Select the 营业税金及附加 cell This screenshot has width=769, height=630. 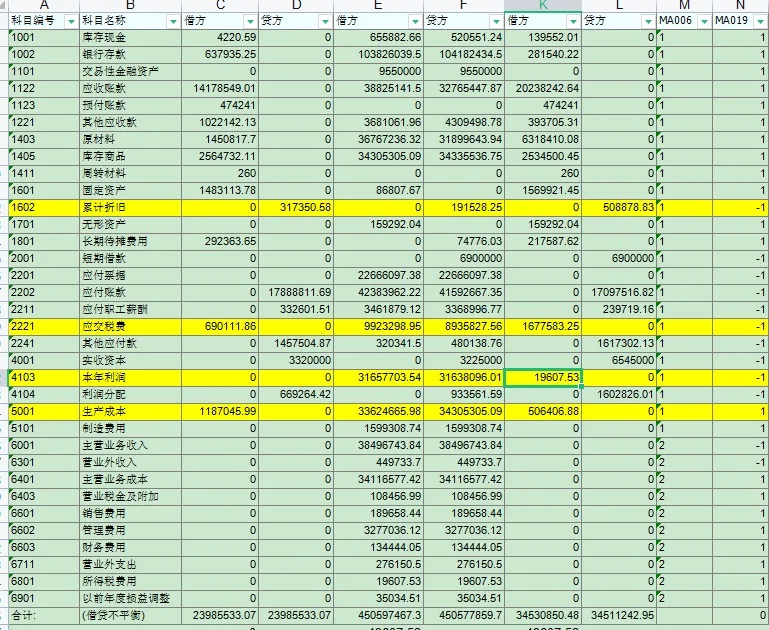130,496
